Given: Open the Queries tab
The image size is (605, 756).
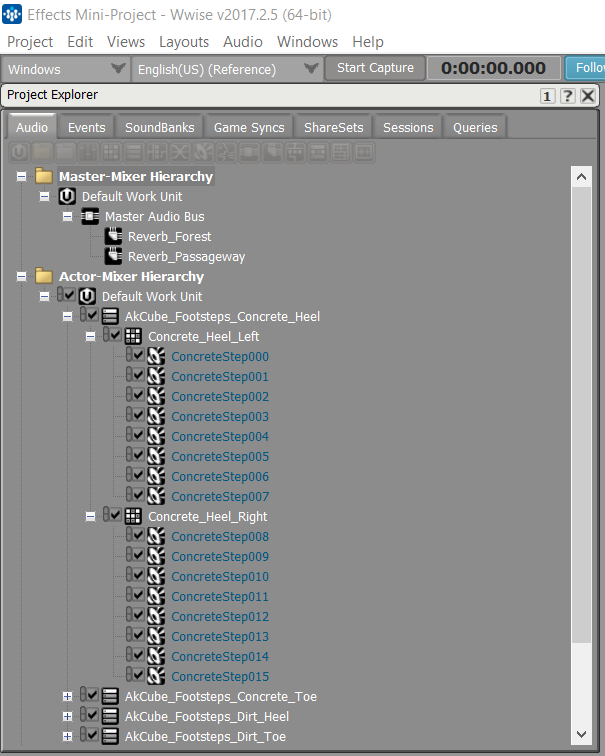Looking at the screenshot, I should (x=475, y=127).
